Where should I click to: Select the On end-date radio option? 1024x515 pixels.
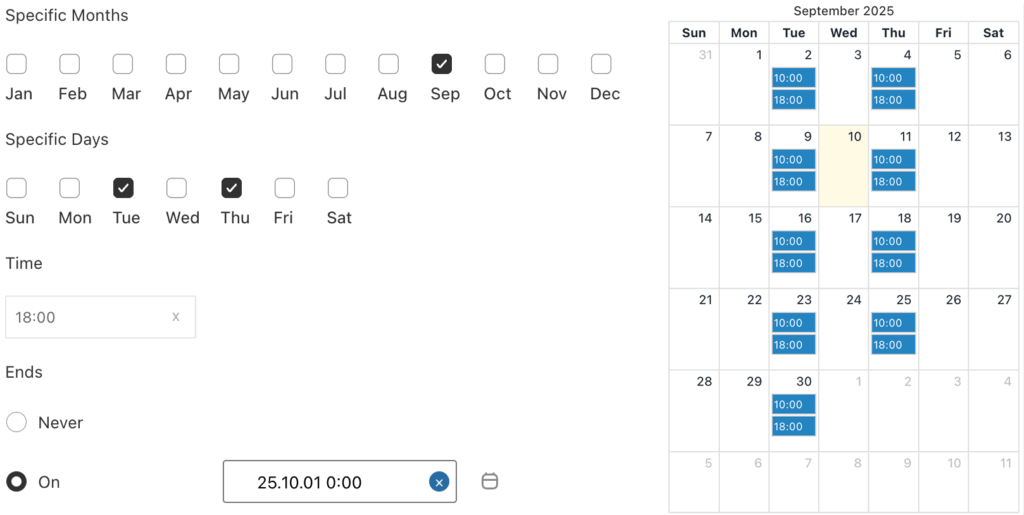tap(16, 482)
